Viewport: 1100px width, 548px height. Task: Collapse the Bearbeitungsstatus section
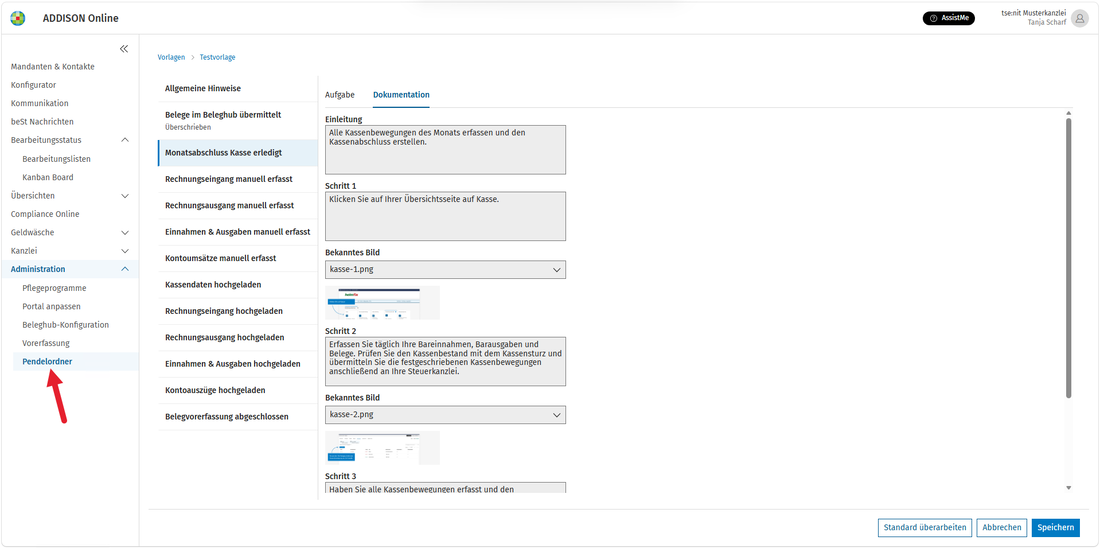click(x=125, y=140)
